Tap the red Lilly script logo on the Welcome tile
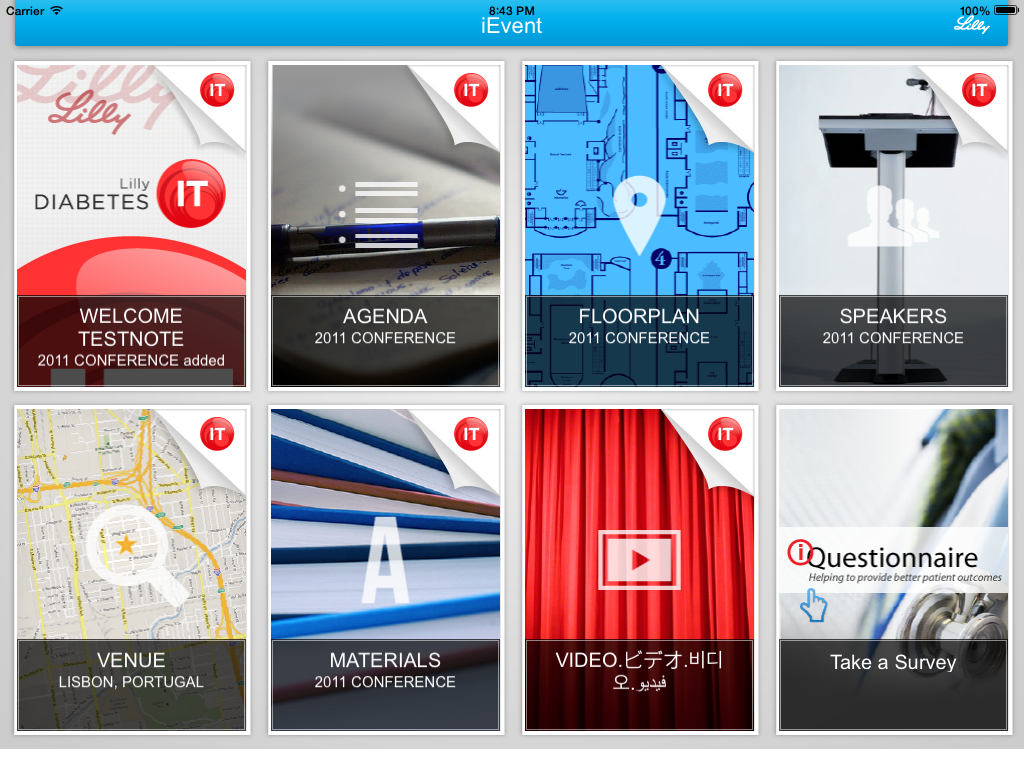This screenshot has width=1024, height=768. point(89,112)
